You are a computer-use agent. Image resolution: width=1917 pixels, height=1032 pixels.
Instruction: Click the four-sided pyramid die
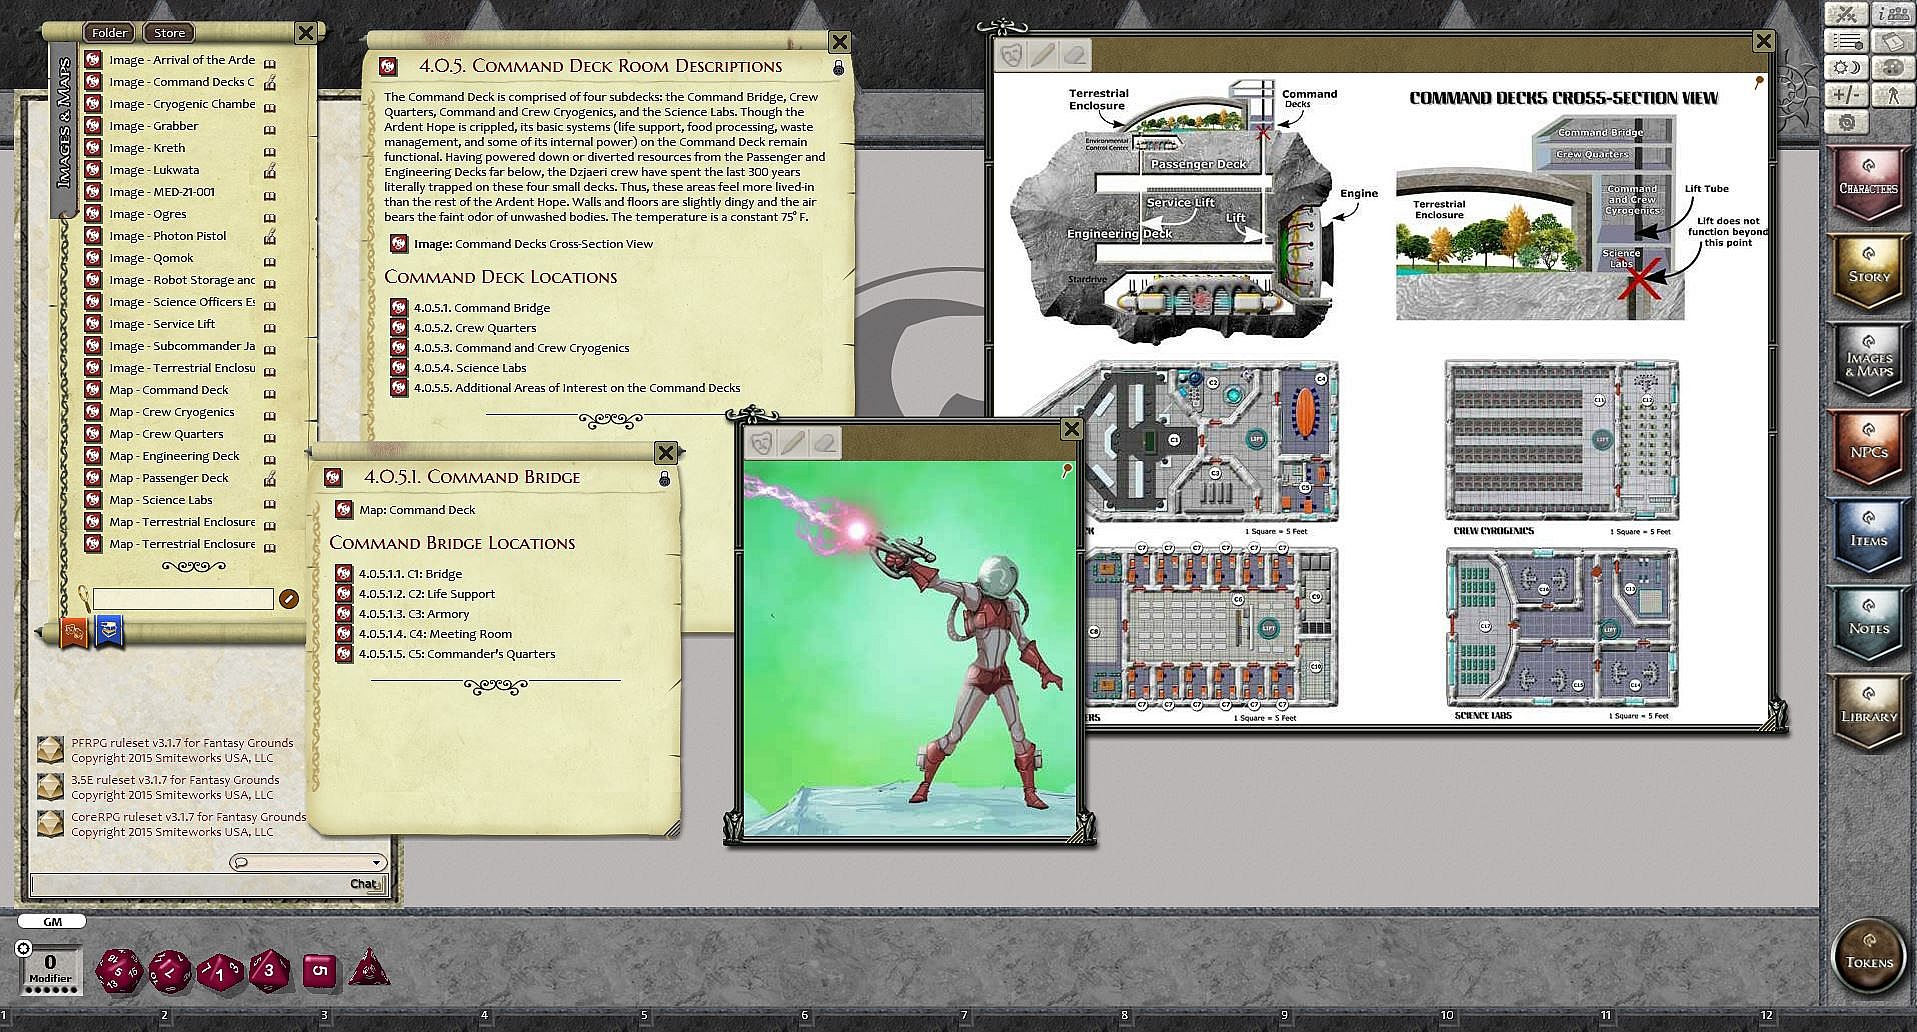[369, 969]
